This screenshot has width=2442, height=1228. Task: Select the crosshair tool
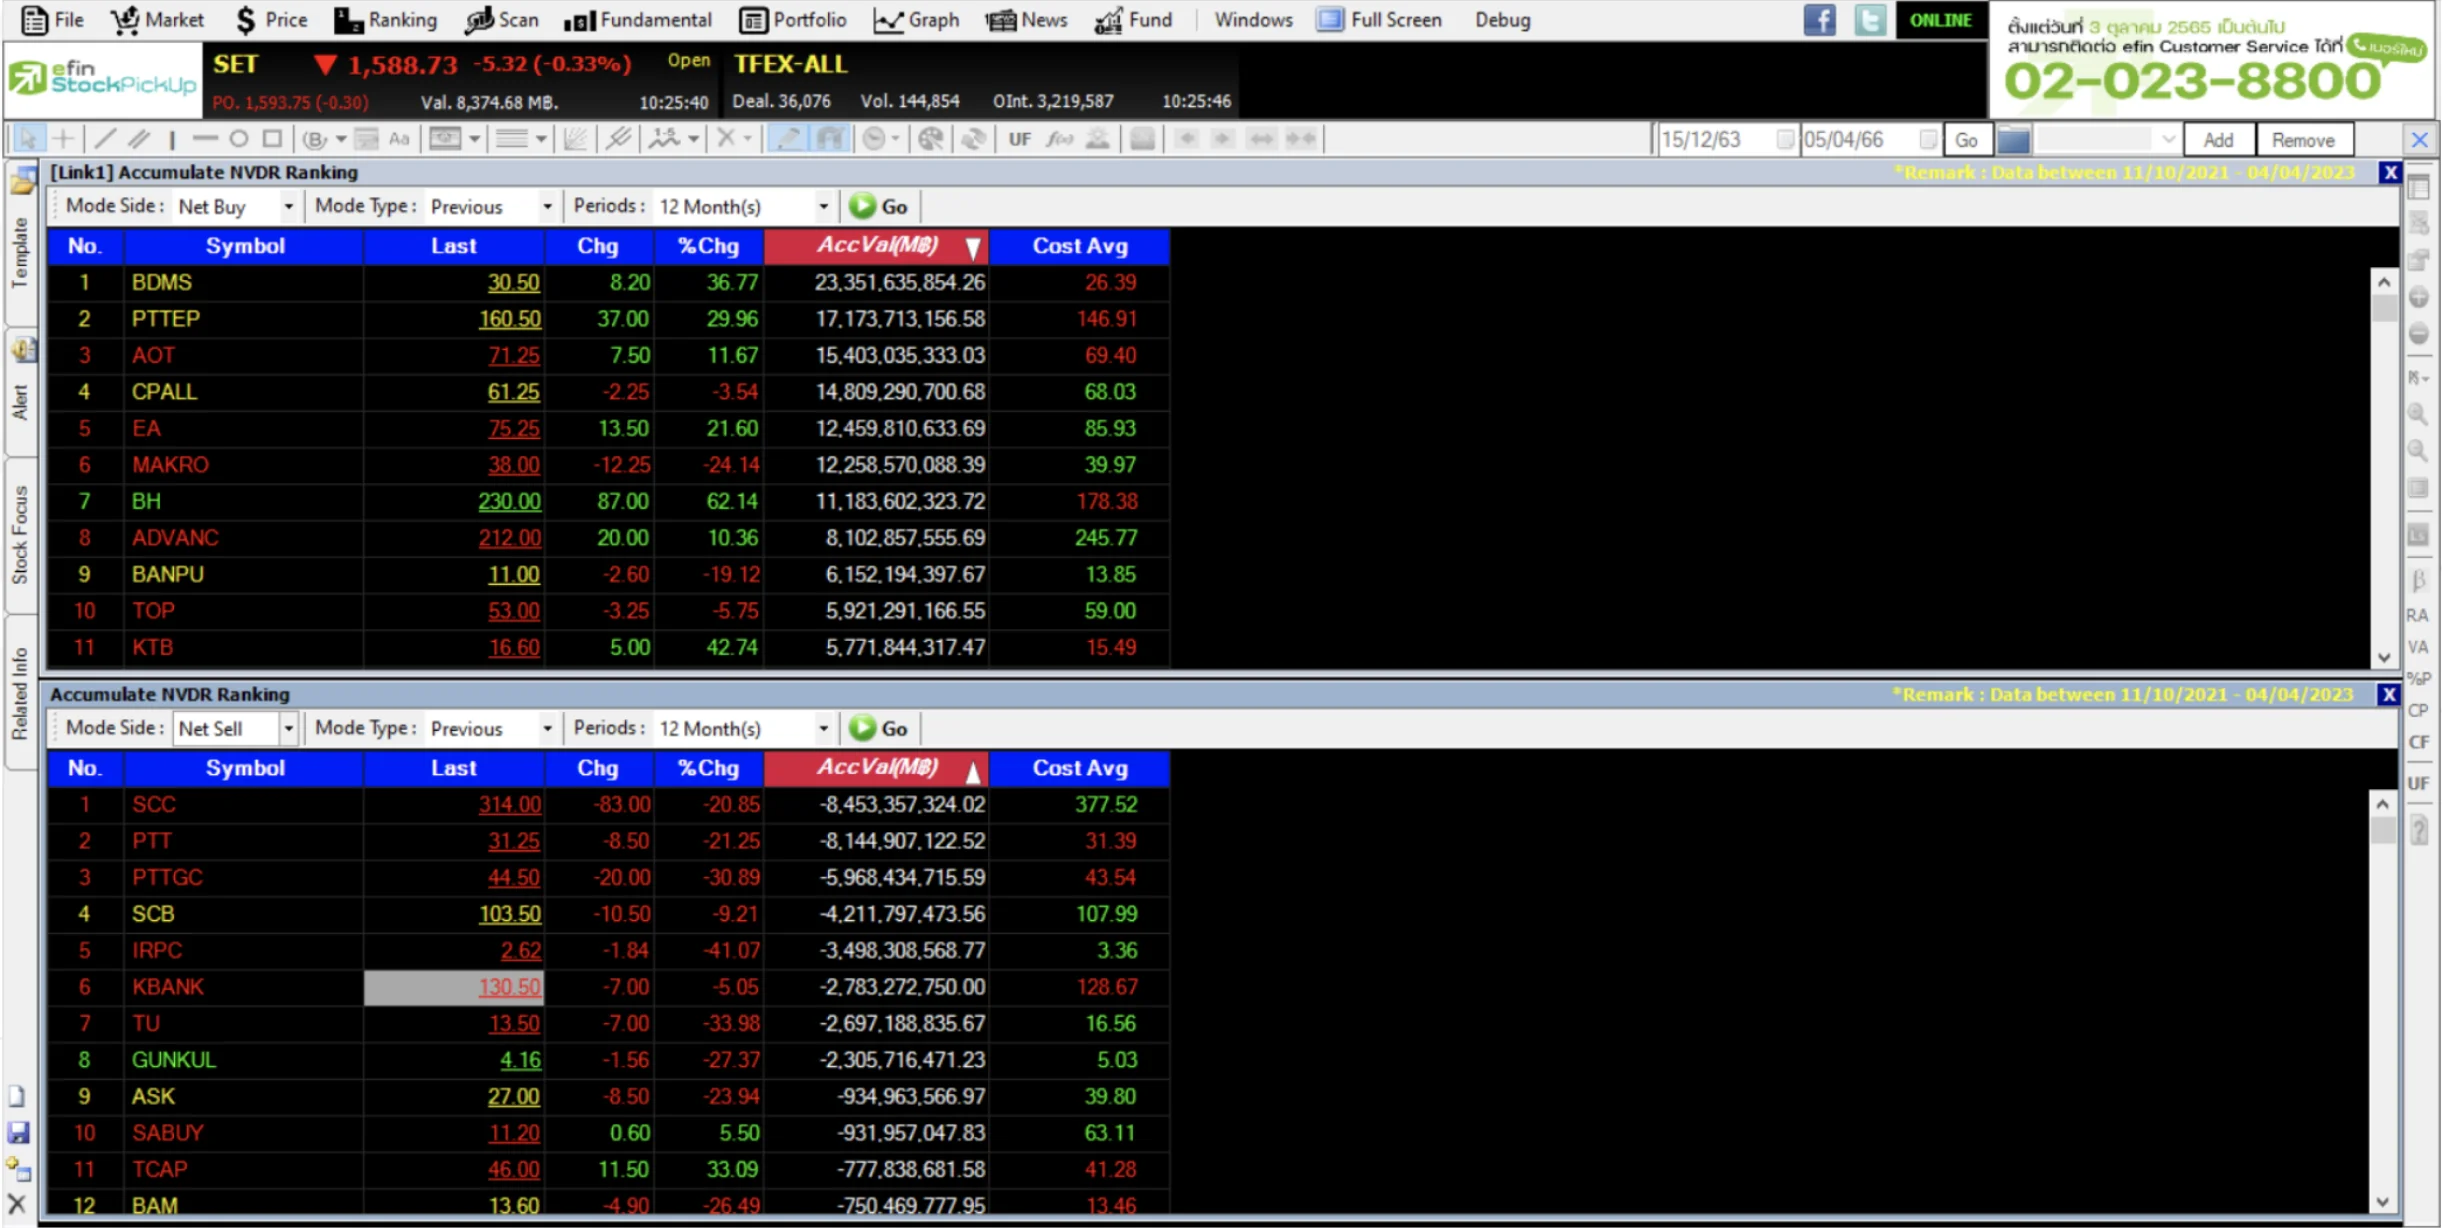(62, 139)
